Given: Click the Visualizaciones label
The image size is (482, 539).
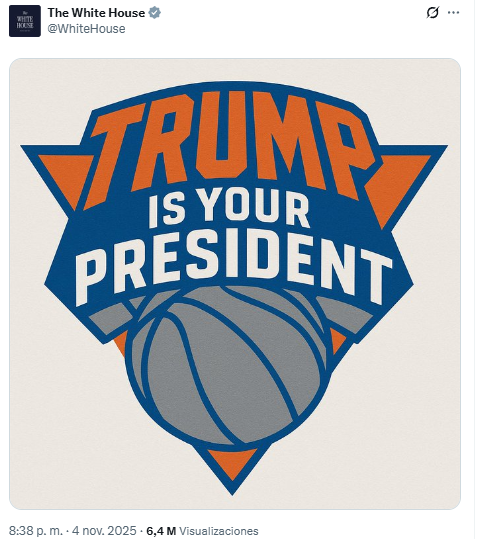Looking at the screenshot, I should 219,530.
